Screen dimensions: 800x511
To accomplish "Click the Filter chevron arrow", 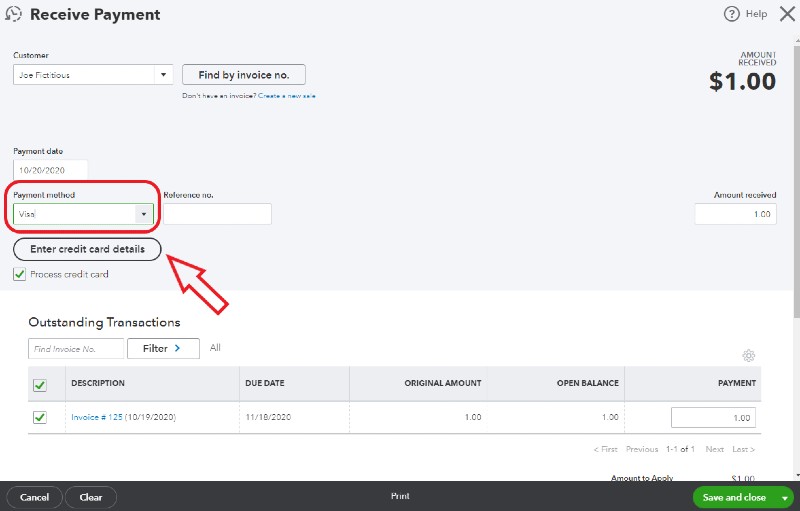I will pos(178,348).
